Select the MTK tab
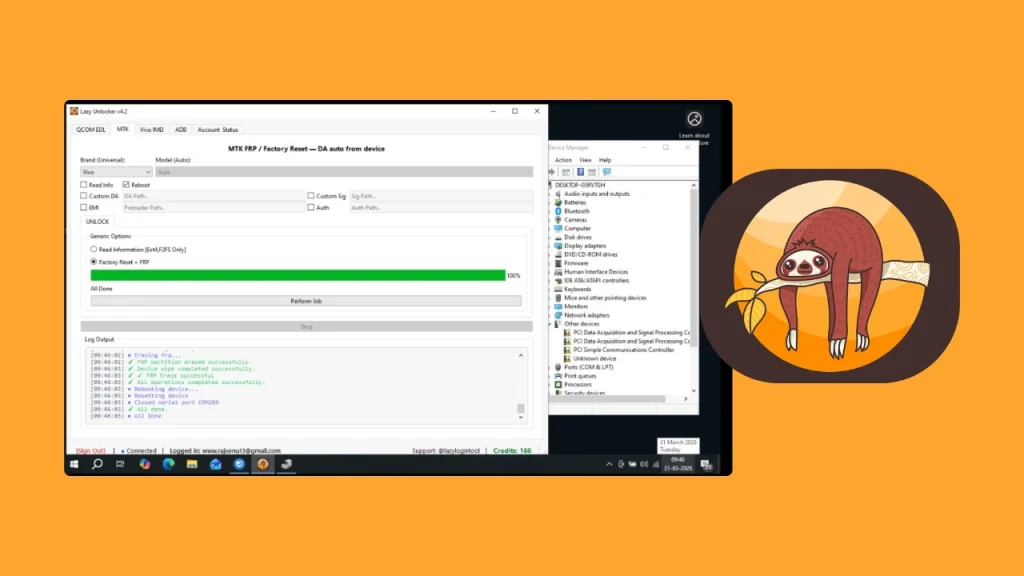The height and width of the screenshot is (576, 1024). pos(123,129)
